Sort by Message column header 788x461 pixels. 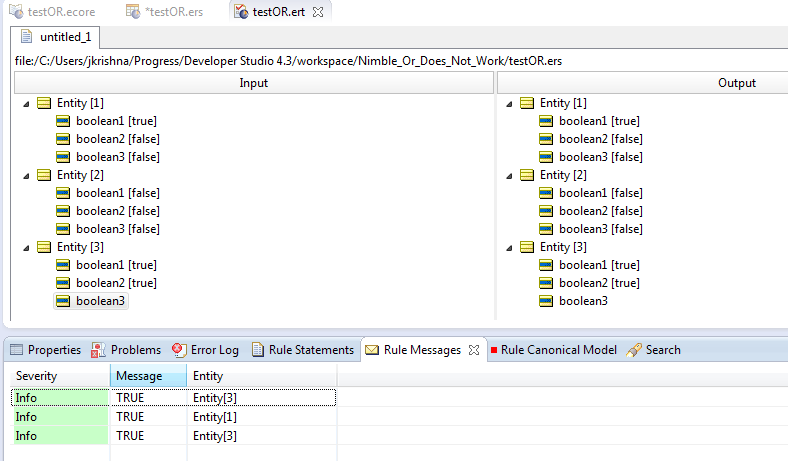tap(148, 376)
